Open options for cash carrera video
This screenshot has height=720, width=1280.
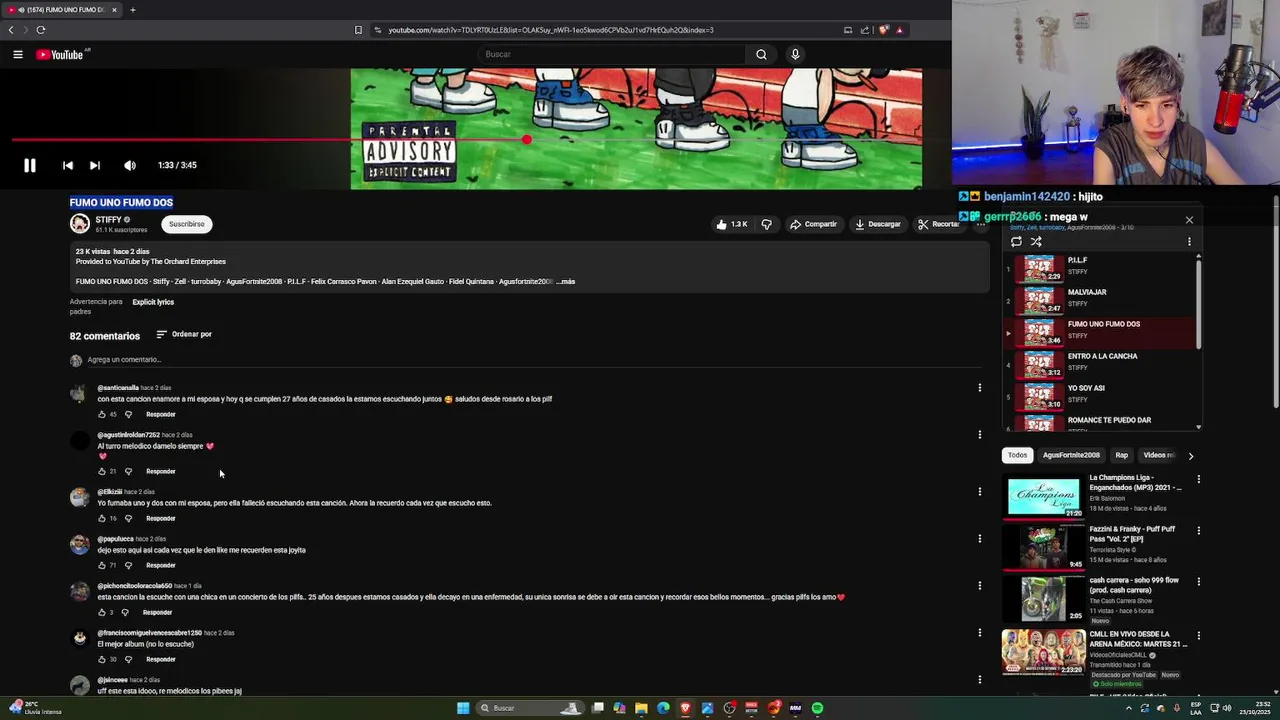(x=1198, y=581)
